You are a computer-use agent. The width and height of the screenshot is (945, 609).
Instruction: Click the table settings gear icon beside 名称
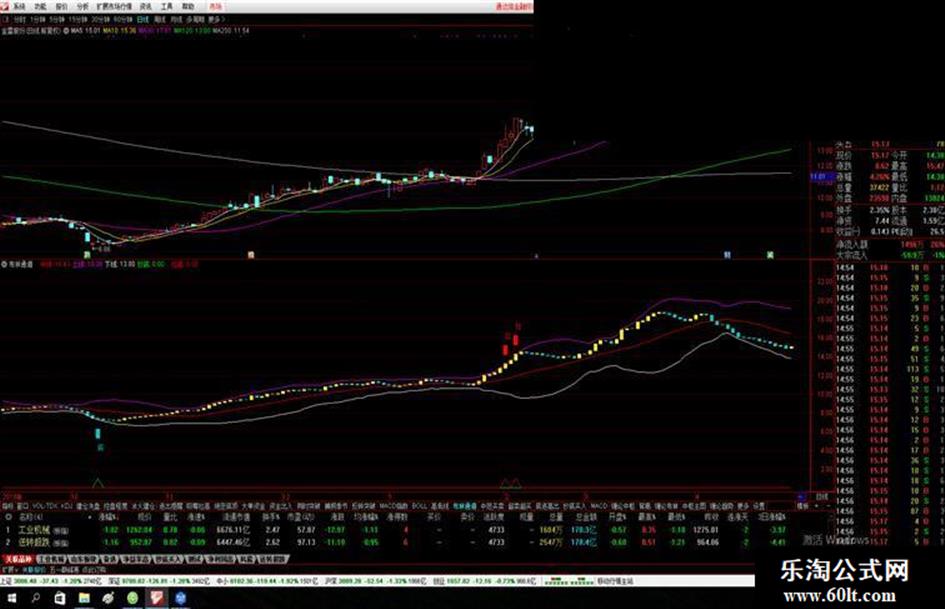8,517
